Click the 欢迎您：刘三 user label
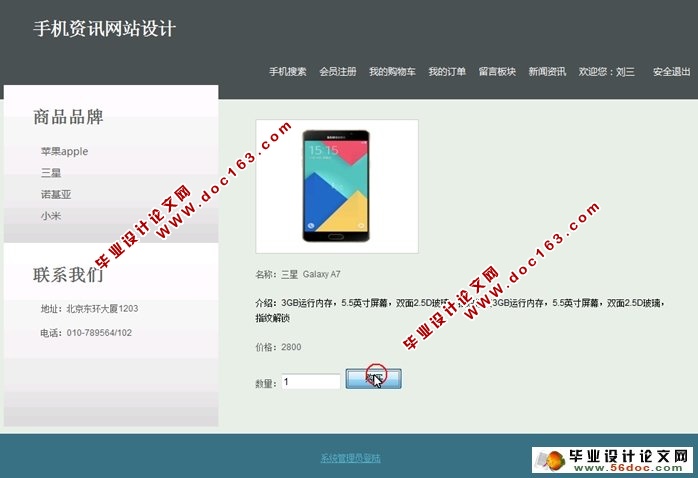 (x=607, y=72)
